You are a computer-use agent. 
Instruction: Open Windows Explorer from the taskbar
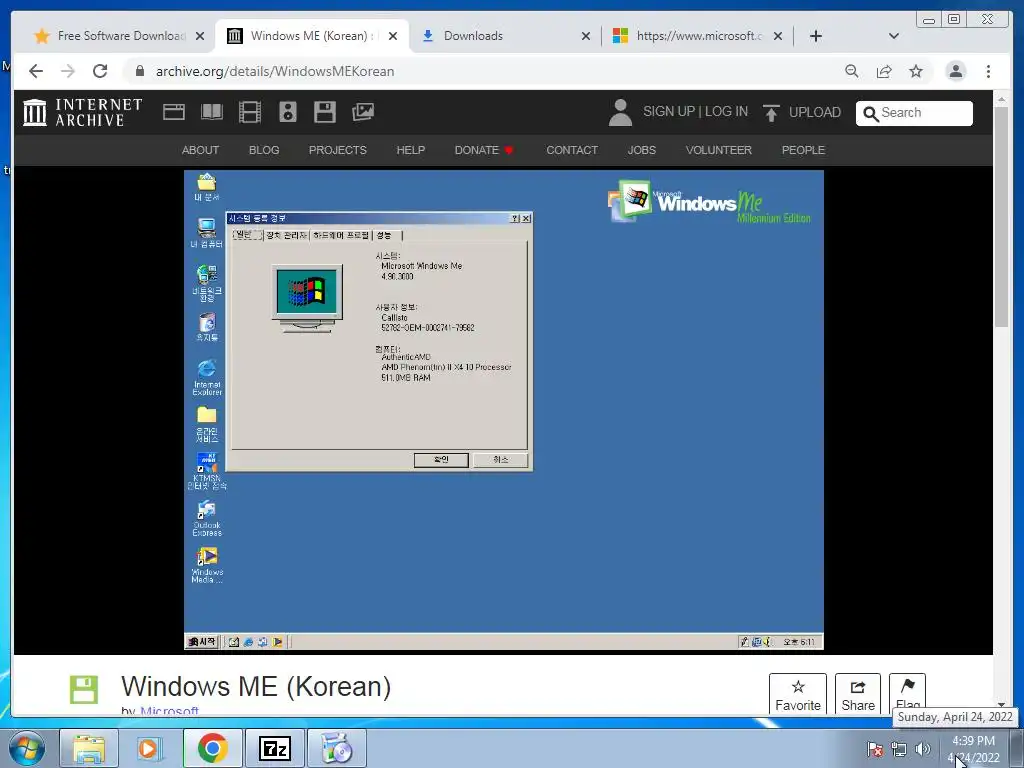(x=89, y=748)
